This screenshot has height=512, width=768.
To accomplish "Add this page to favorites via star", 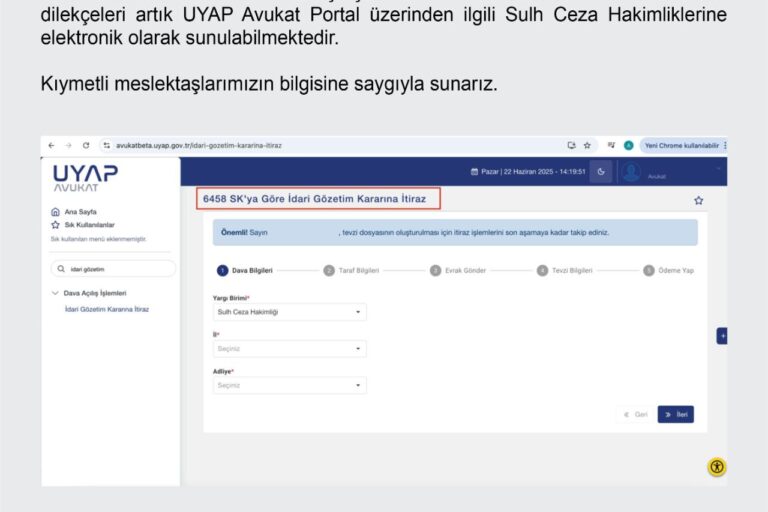I will coord(698,200).
